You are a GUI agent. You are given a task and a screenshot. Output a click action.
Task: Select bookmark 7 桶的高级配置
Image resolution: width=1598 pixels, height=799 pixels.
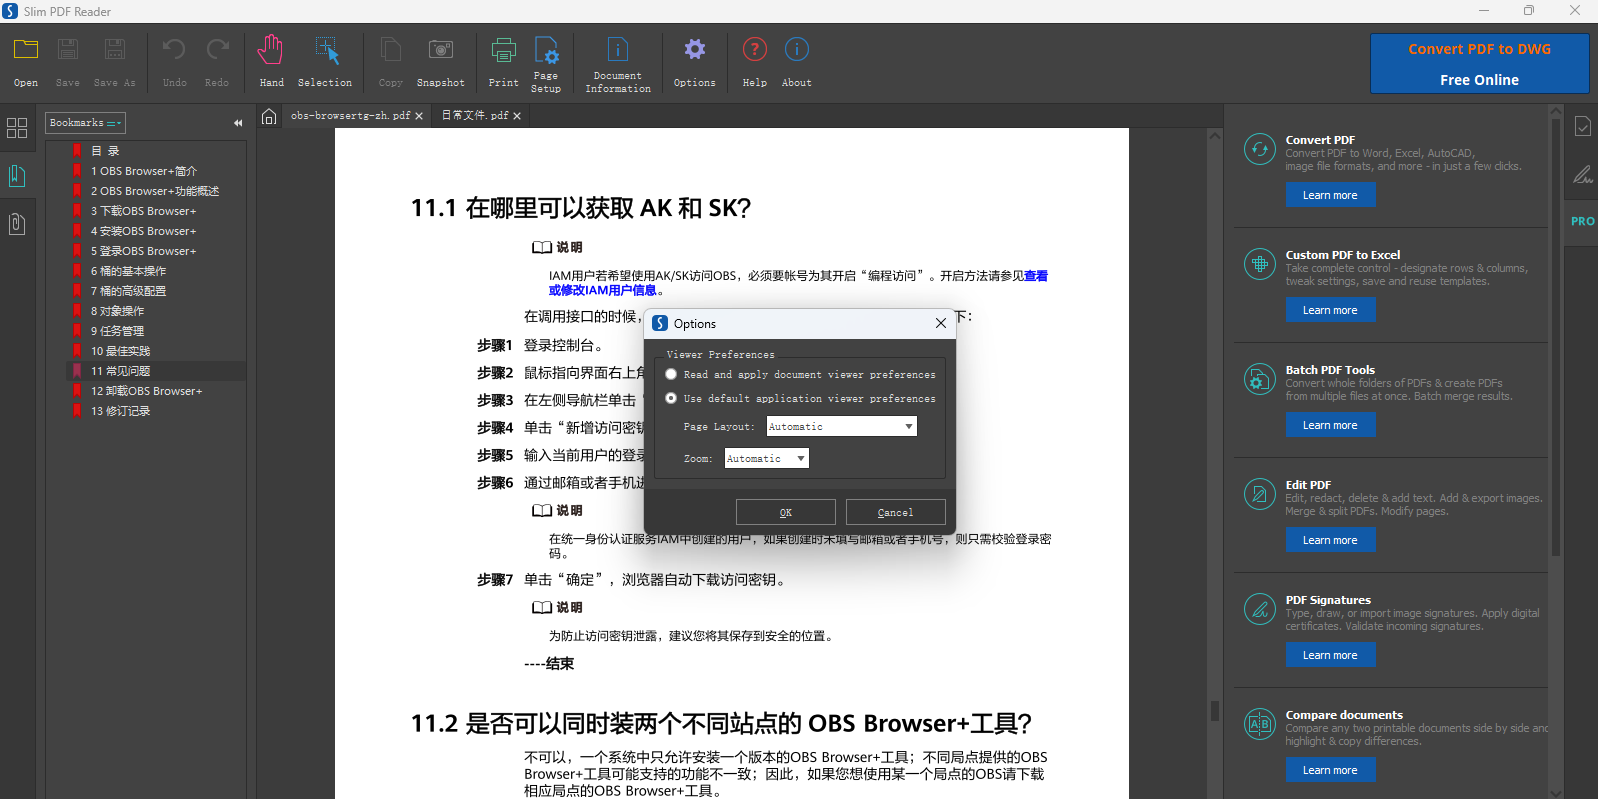(x=128, y=291)
